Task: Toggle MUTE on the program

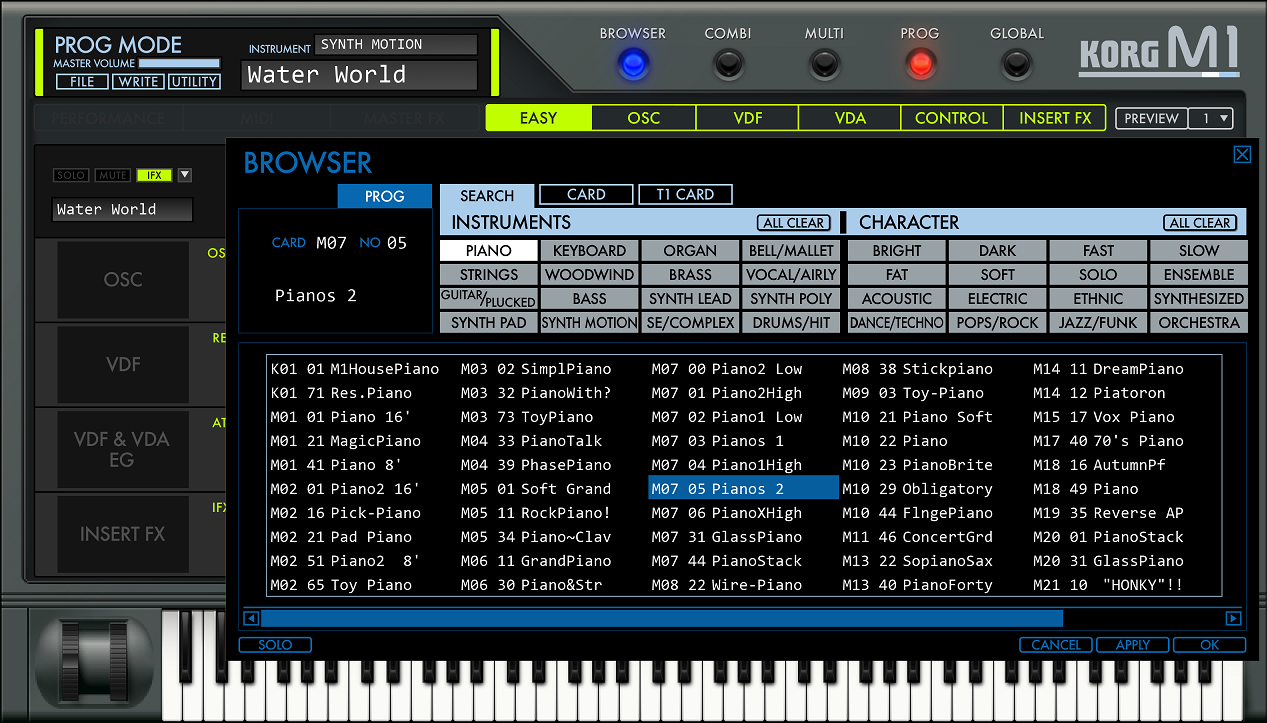Action: (x=112, y=175)
